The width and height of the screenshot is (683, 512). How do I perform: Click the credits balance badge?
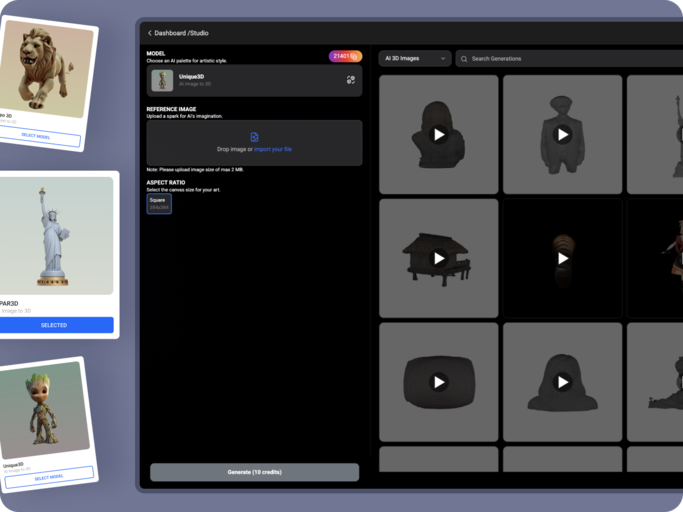(x=345, y=57)
